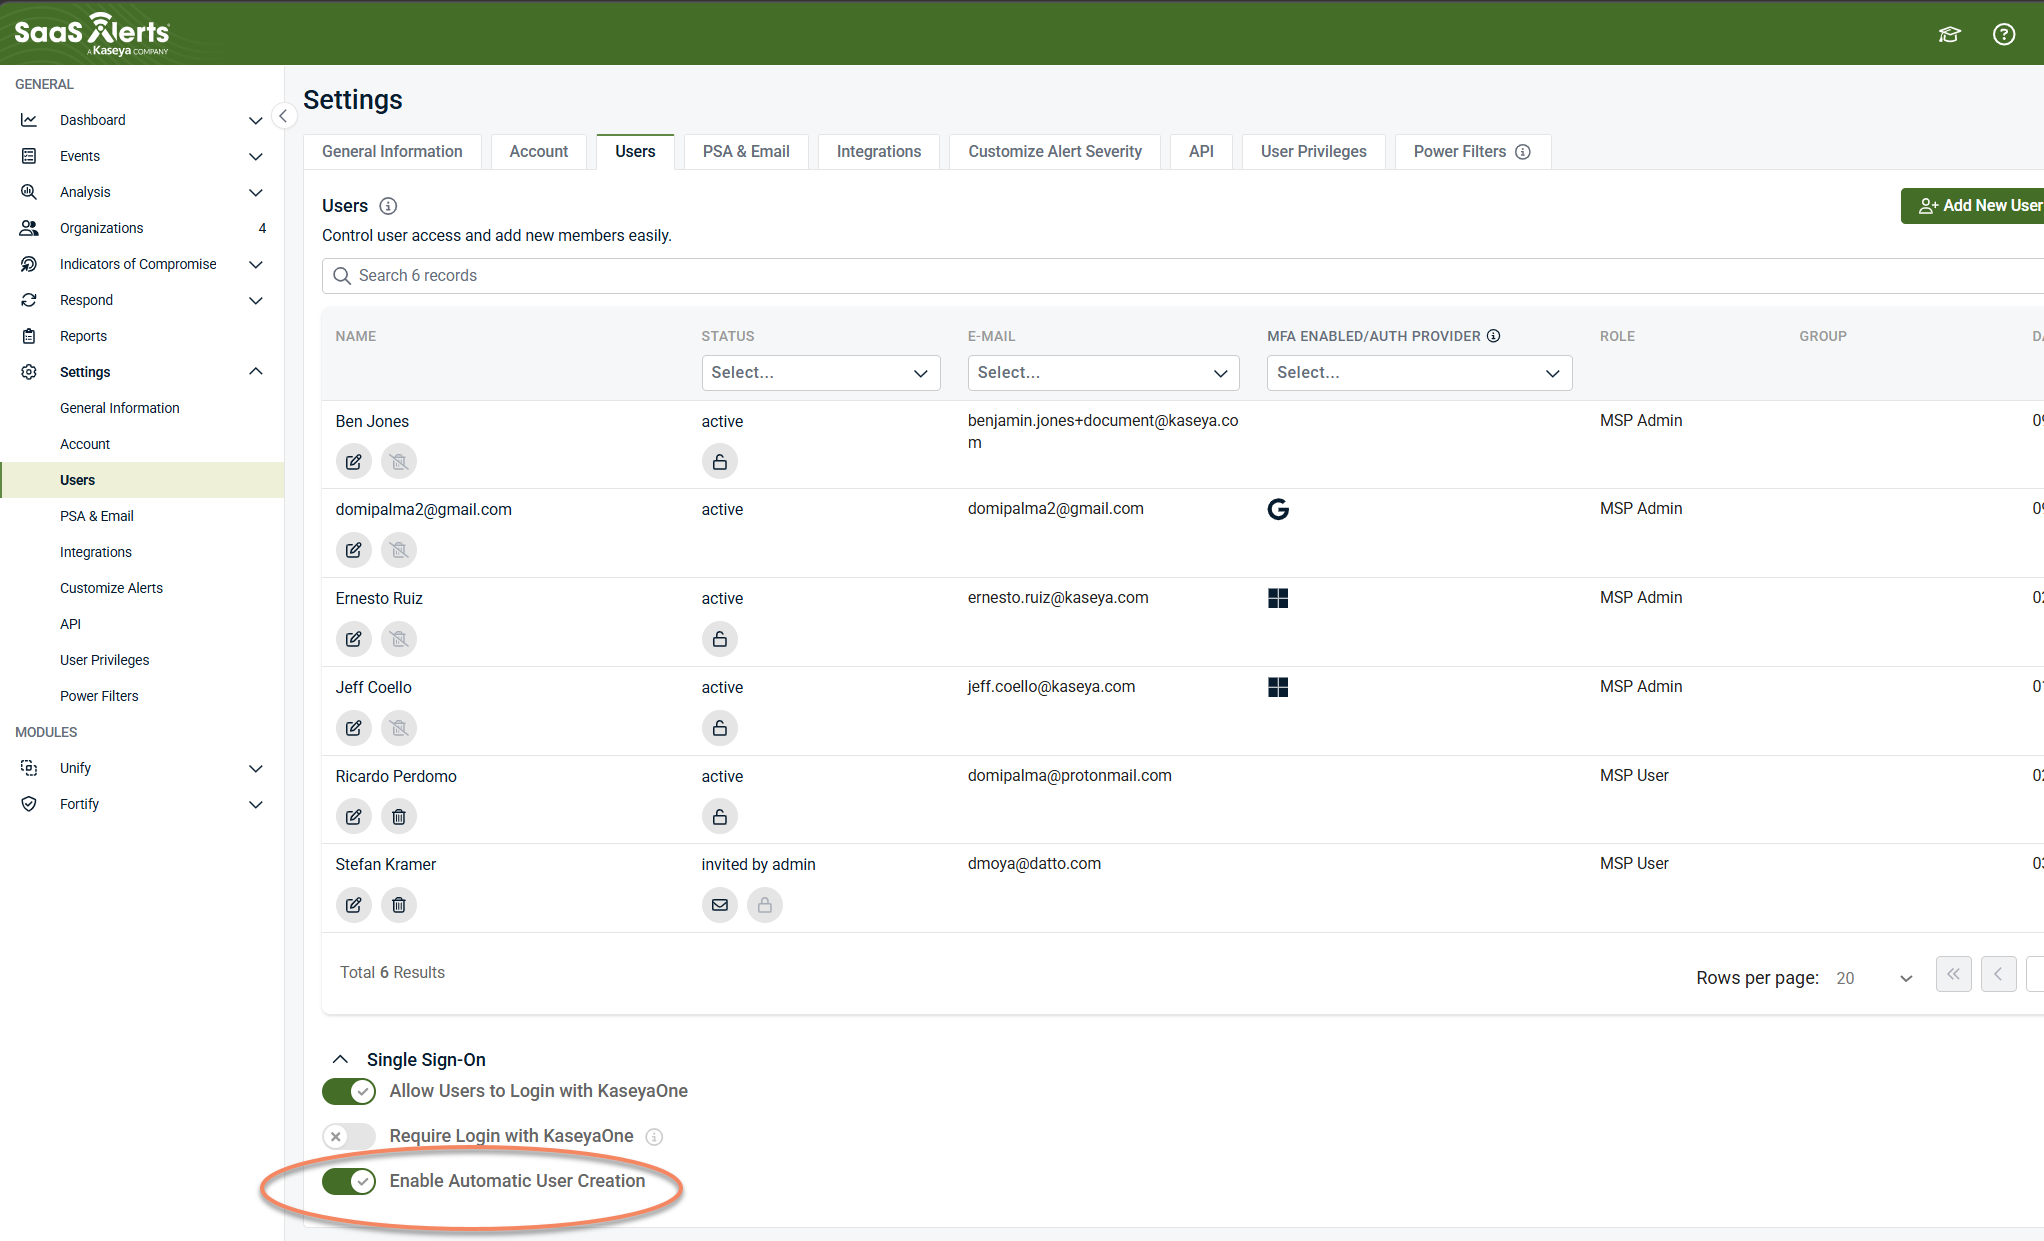This screenshot has height=1241, width=2044.
Task: Delete the Ricardo Perdomo user
Action: (399, 817)
